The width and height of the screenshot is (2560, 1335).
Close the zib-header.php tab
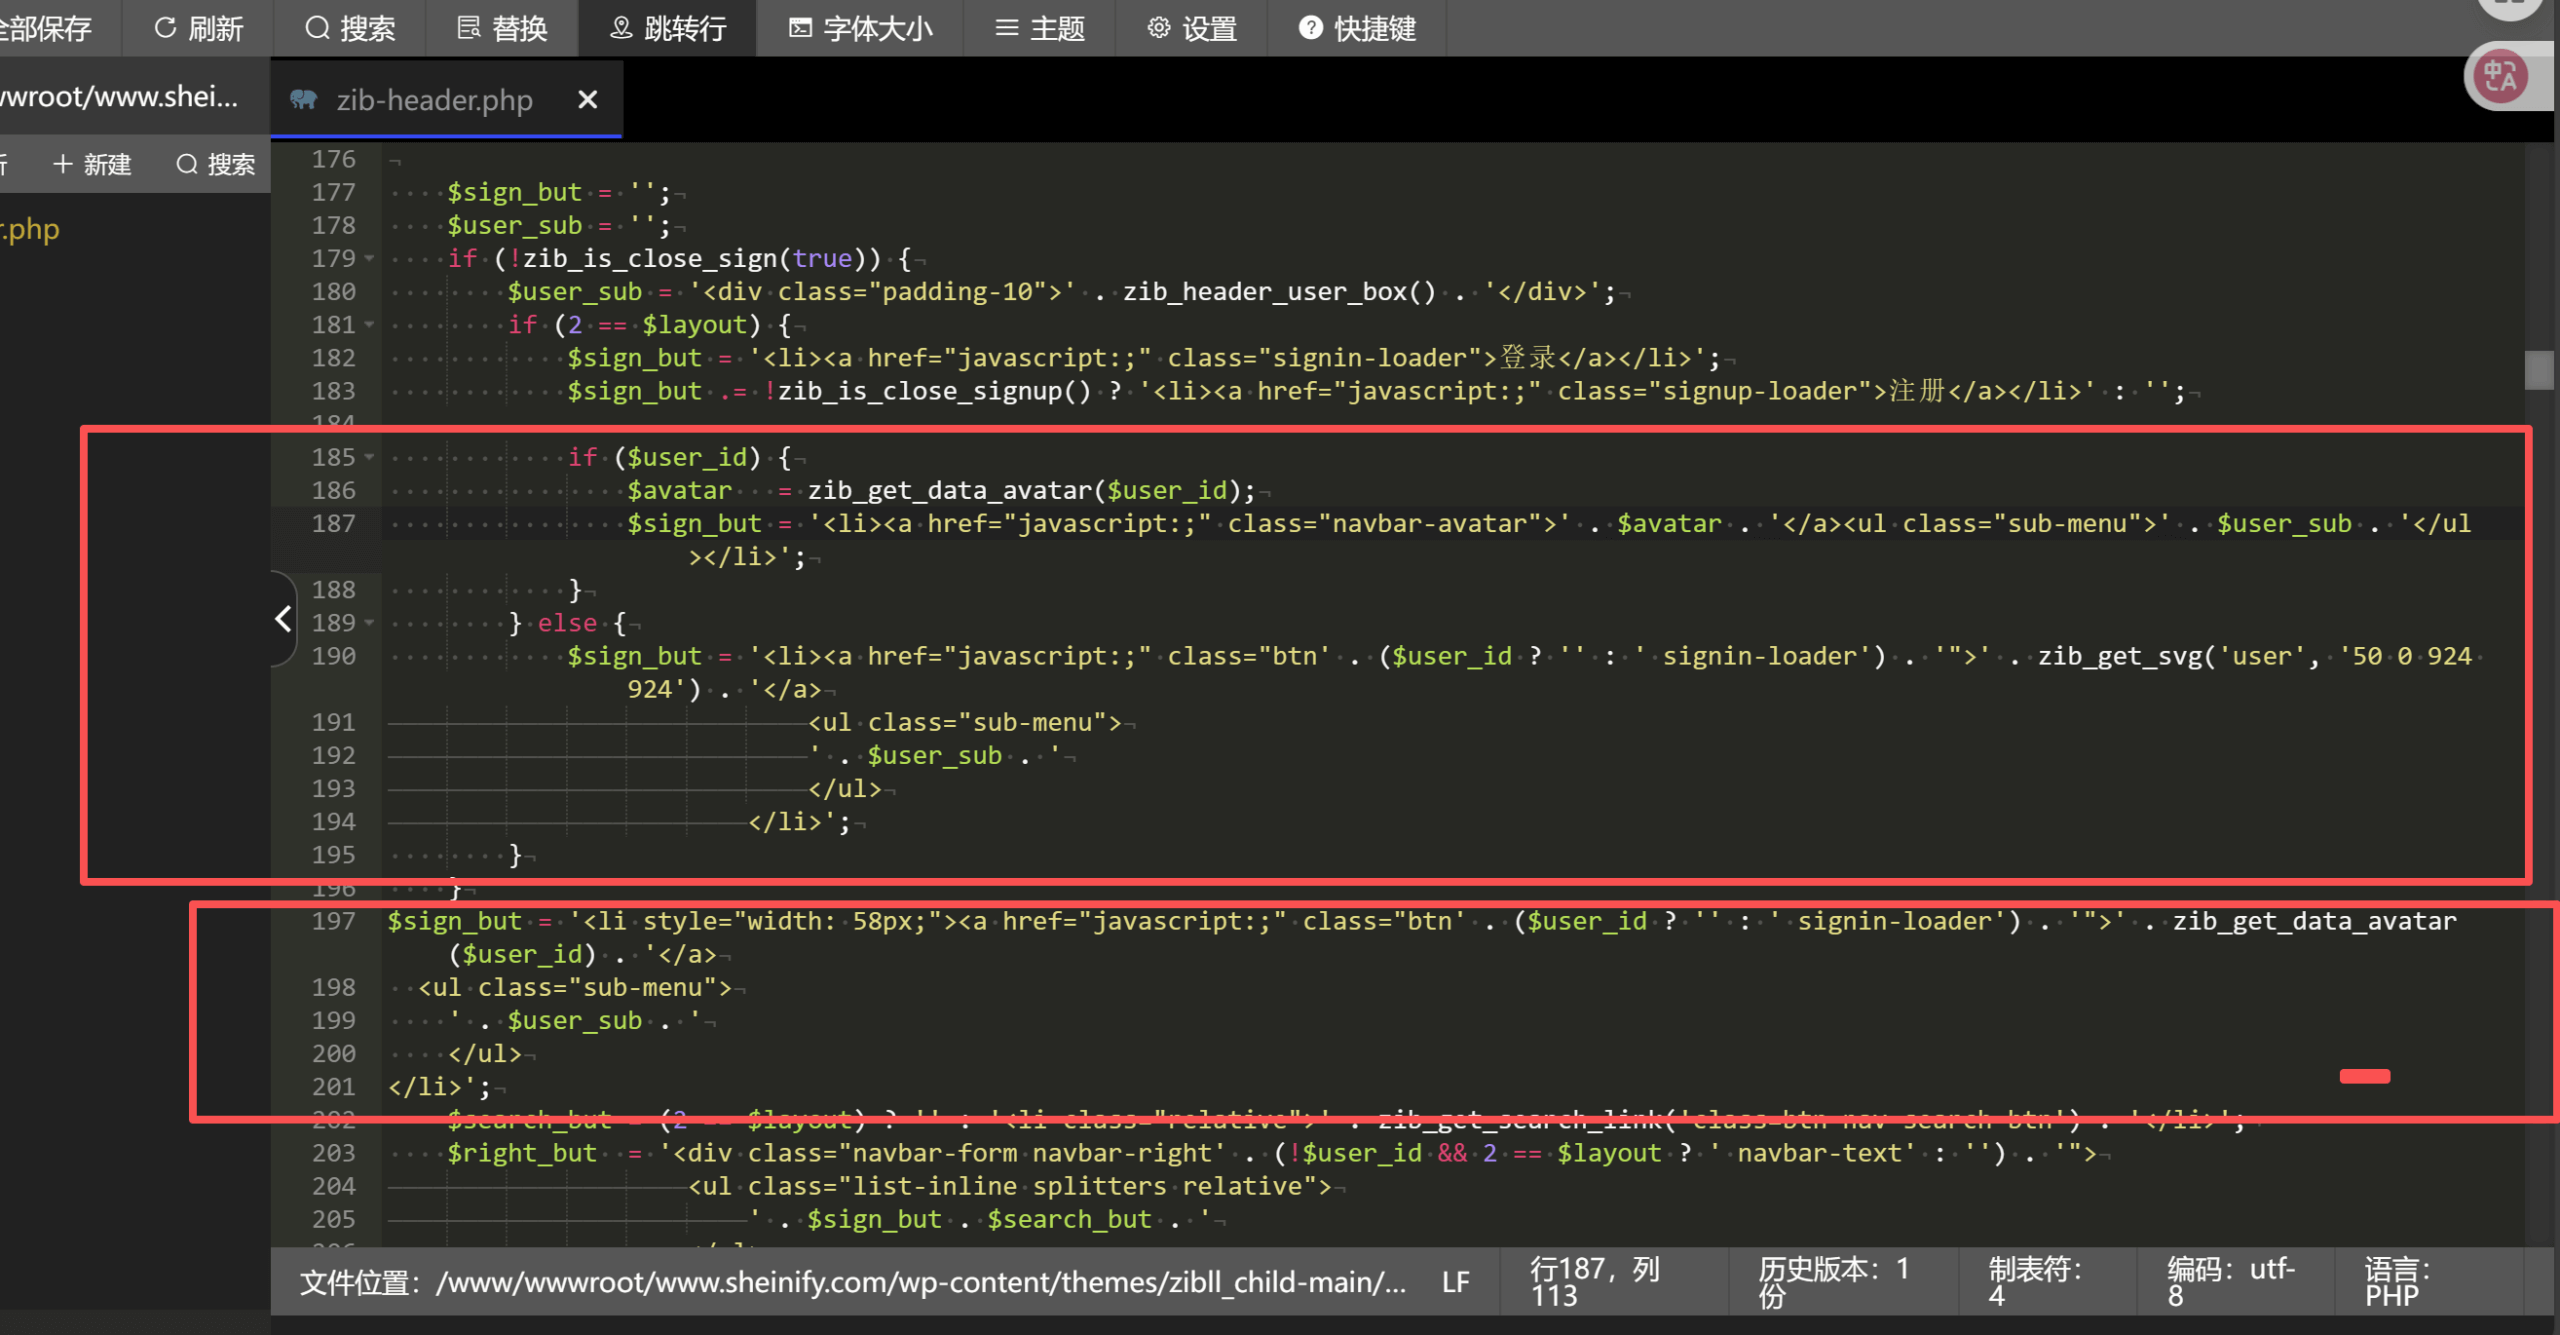point(588,100)
